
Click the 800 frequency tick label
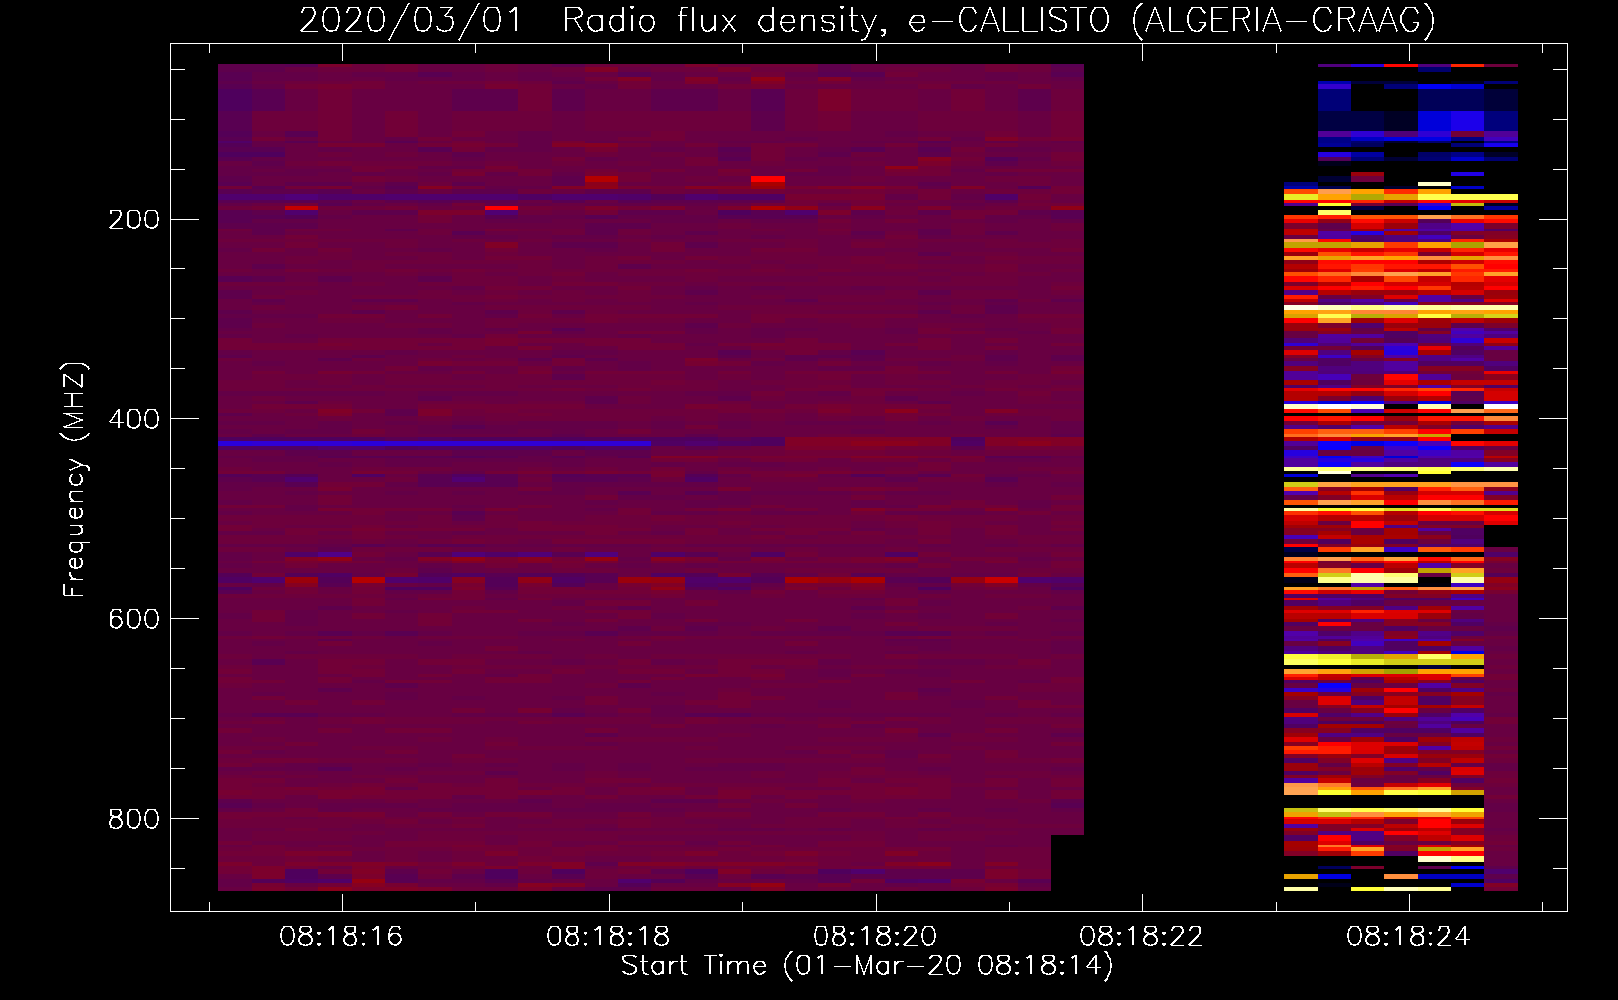pyautogui.click(x=134, y=819)
